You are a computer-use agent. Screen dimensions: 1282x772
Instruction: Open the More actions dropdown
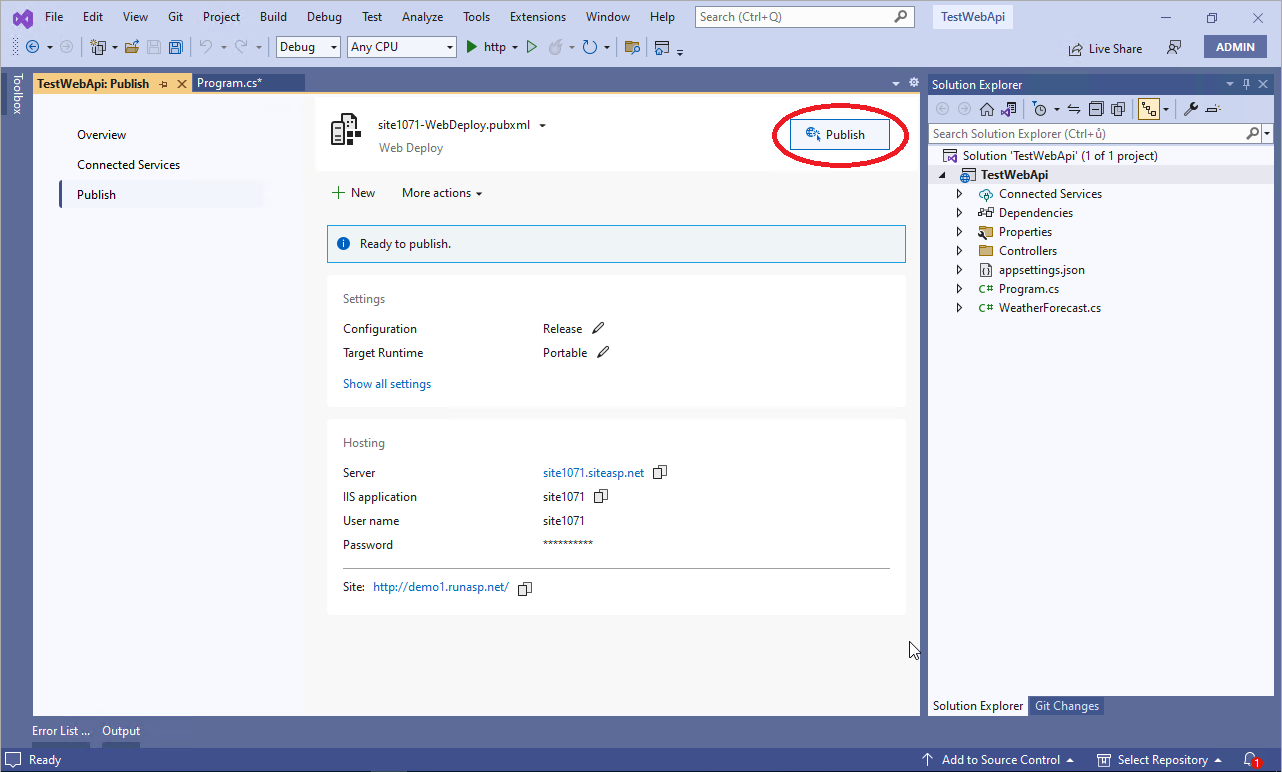[442, 193]
